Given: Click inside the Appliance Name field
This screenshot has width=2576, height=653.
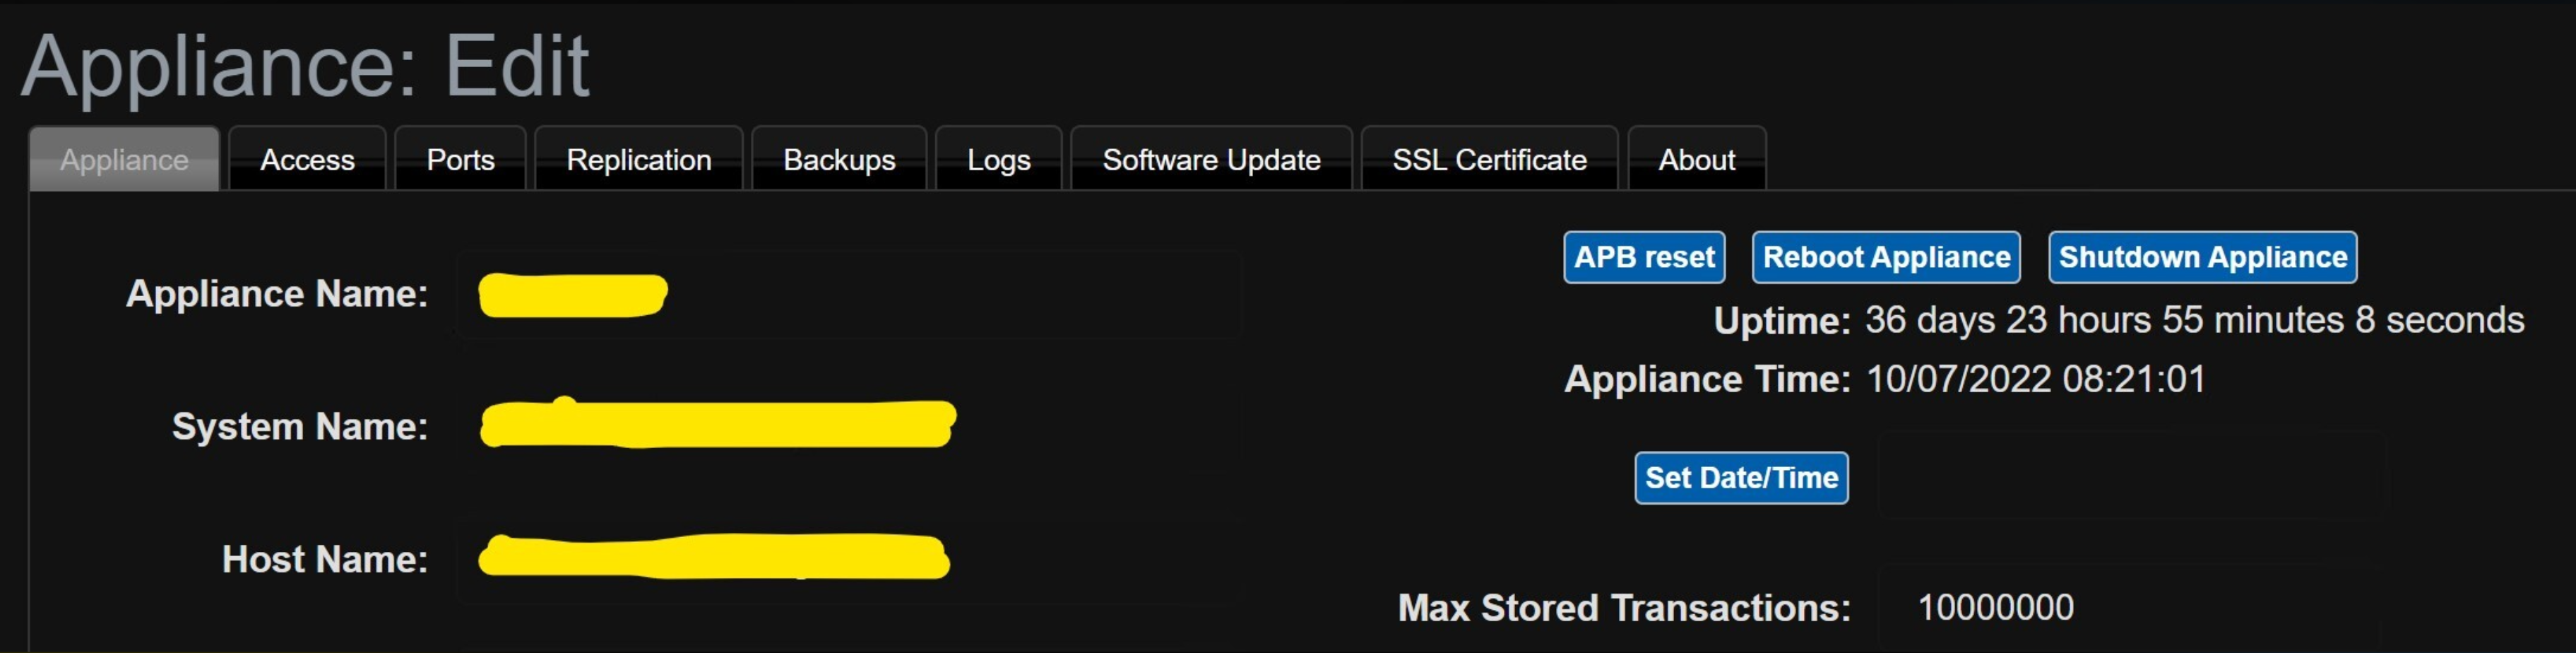Looking at the screenshot, I should tap(850, 294).
